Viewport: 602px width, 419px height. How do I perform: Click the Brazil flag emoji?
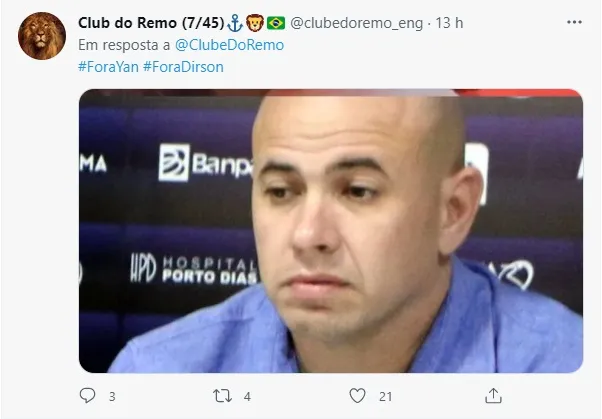276,23
